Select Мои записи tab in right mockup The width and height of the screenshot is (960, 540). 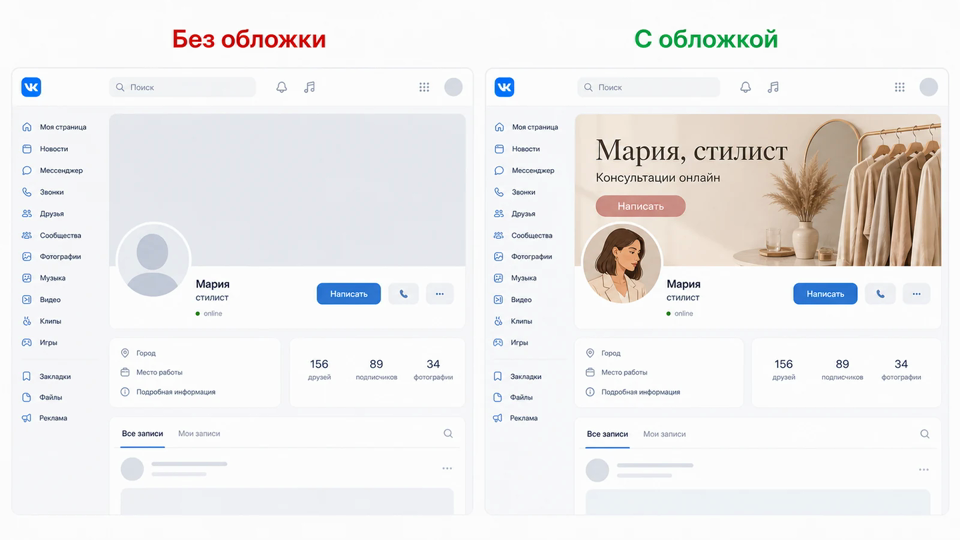coord(664,434)
